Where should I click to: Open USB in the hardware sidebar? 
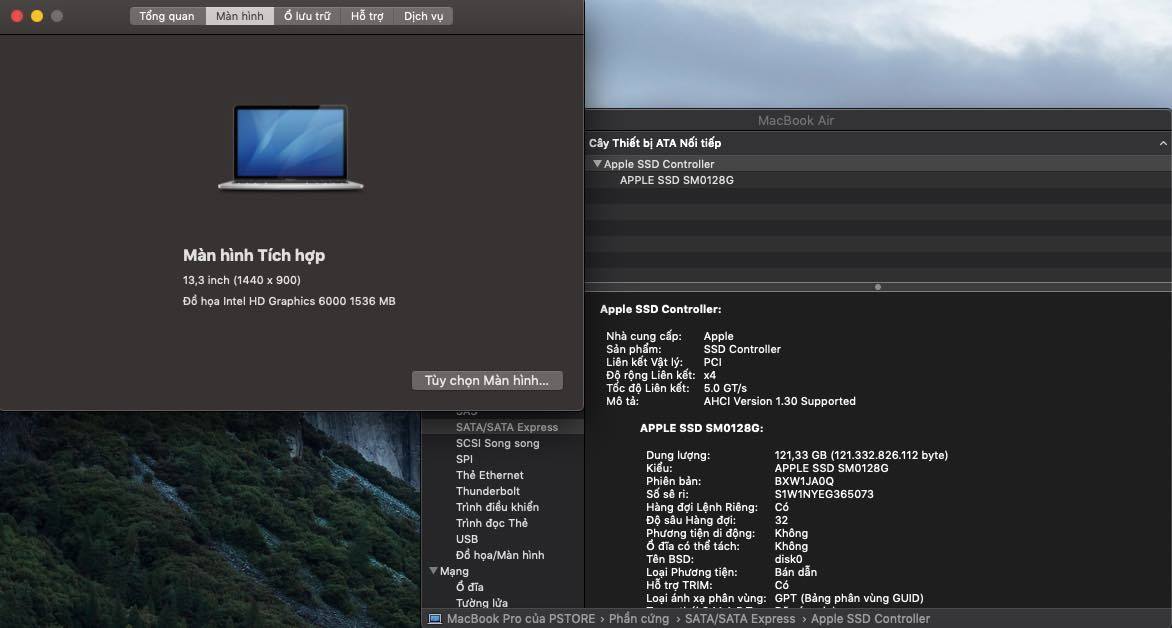pos(467,539)
